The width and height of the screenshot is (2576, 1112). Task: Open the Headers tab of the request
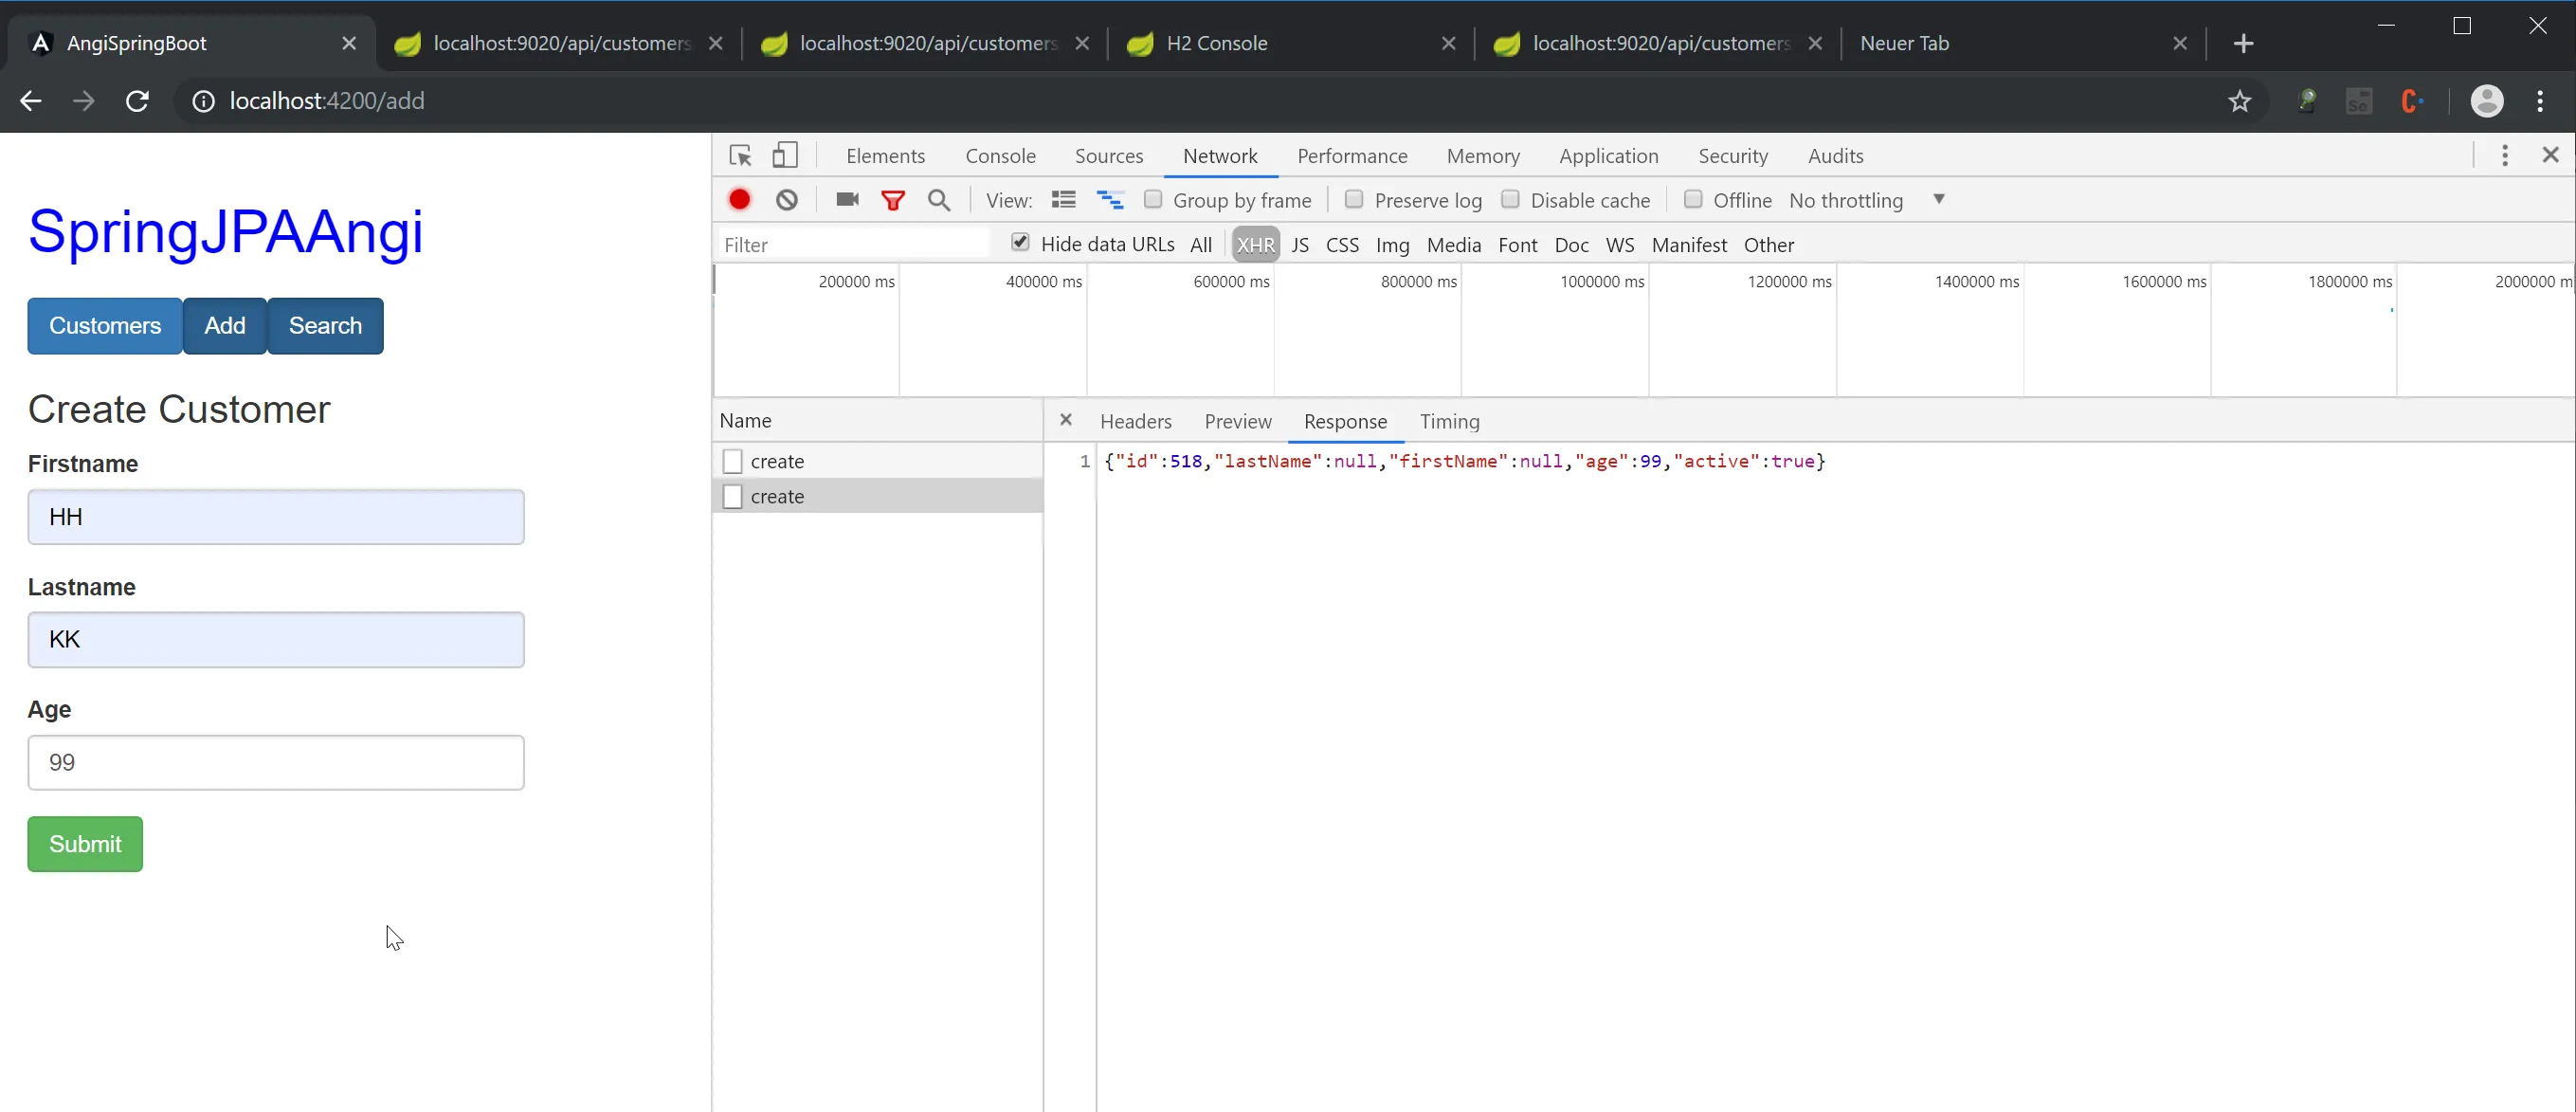coord(1135,421)
